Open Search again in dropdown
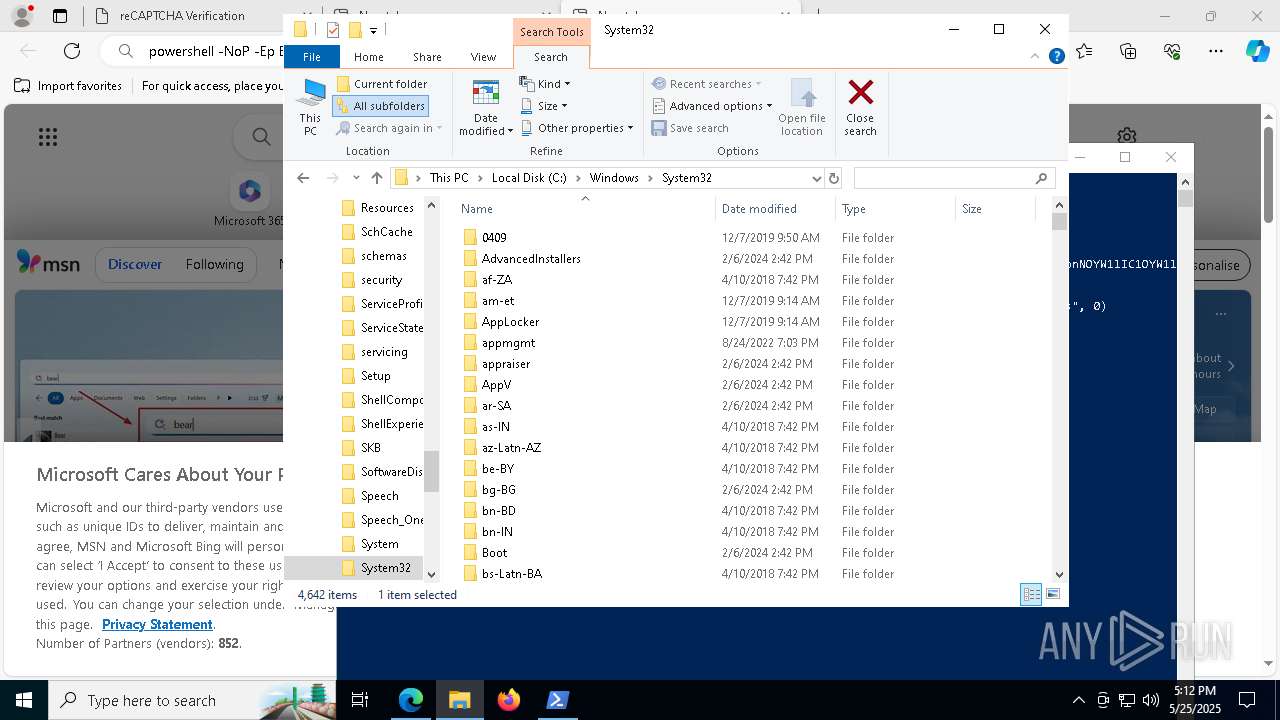Image resolution: width=1280 pixels, height=720 pixels. point(389,128)
